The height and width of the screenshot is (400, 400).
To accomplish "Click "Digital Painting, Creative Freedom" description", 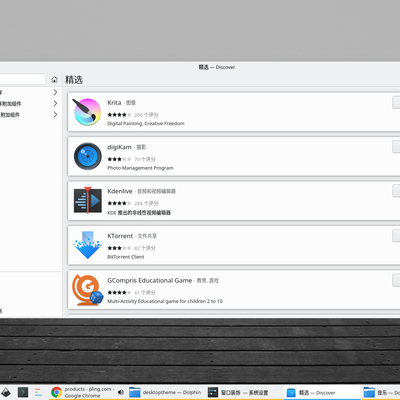I will (x=146, y=124).
